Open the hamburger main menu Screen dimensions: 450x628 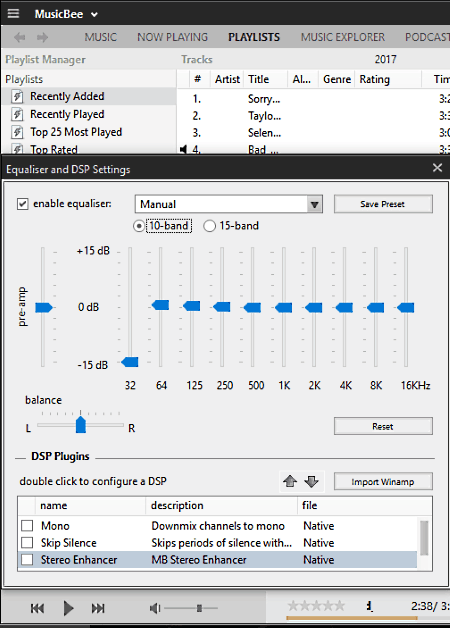coord(13,14)
